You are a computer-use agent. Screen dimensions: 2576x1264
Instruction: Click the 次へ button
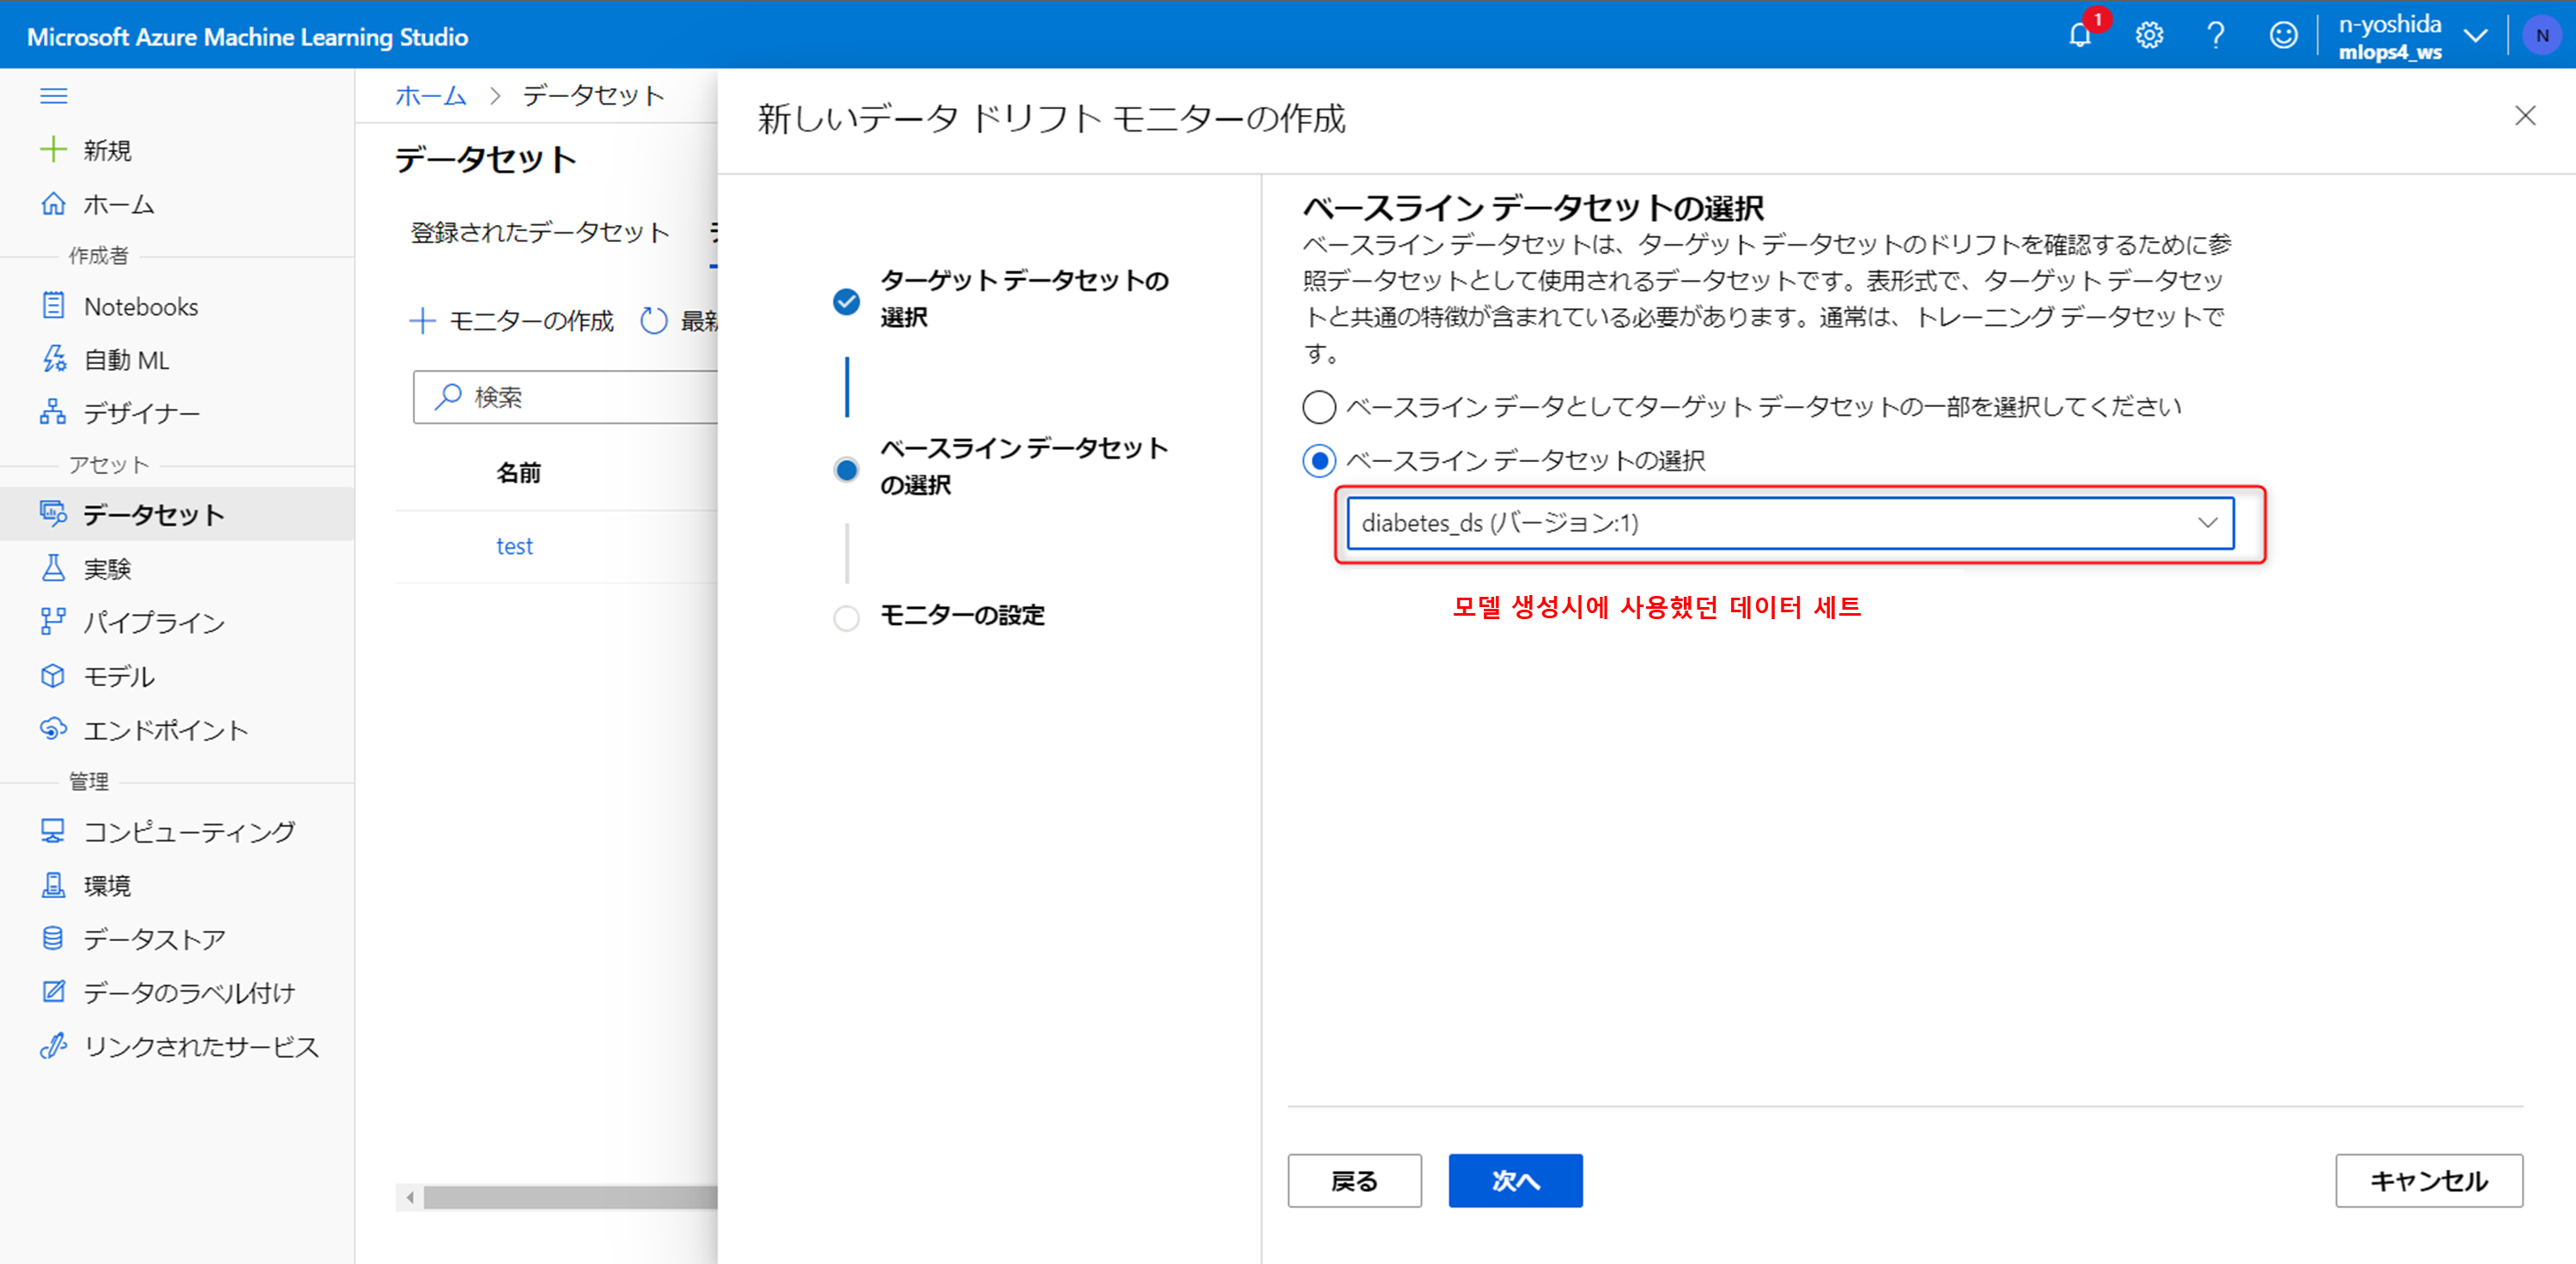click(x=1515, y=1181)
